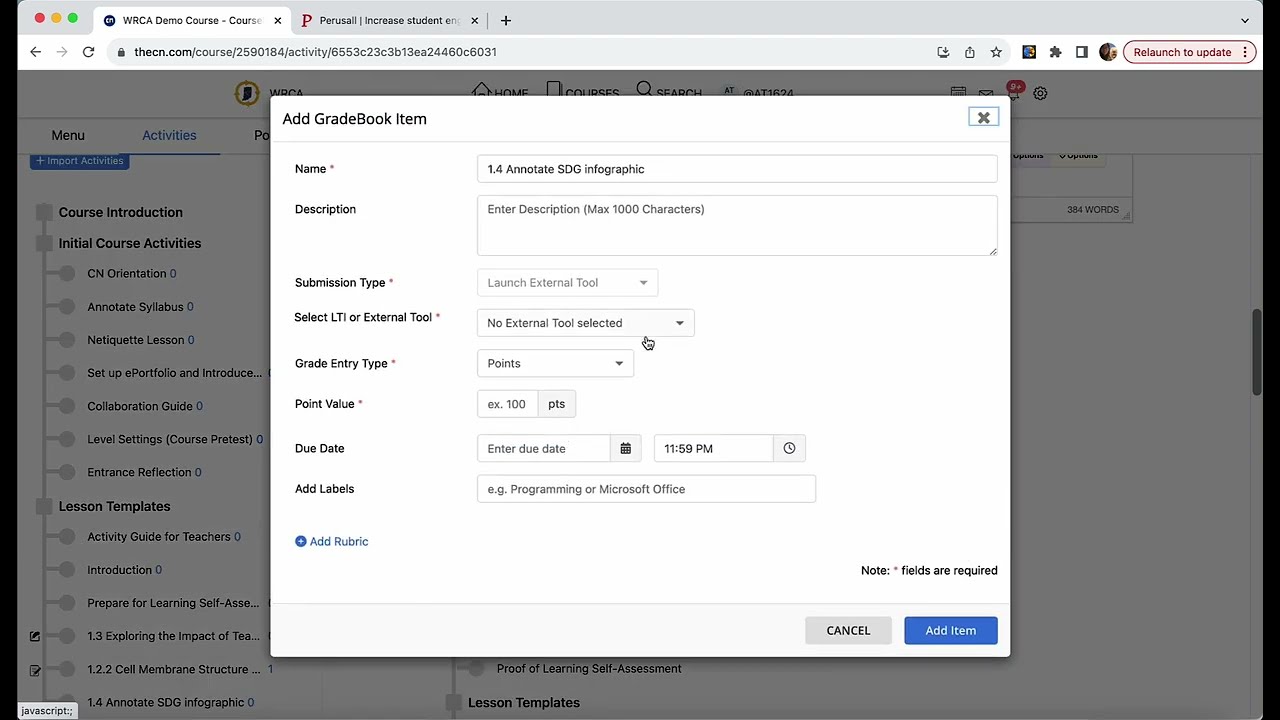Click the pts unit label
Image resolution: width=1280 pixels, height=720 pixels.
pos(557,404)
